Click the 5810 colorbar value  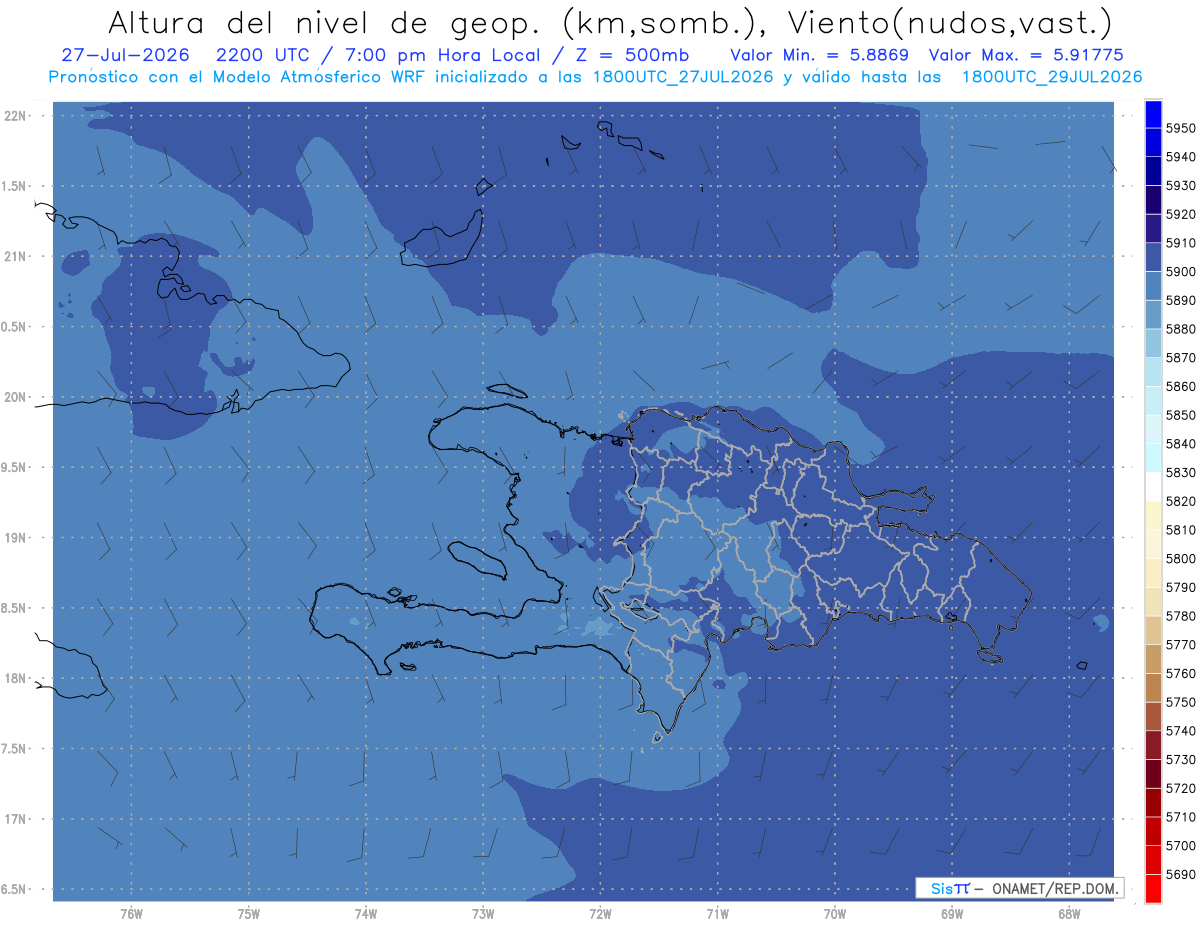[1181, 530]
